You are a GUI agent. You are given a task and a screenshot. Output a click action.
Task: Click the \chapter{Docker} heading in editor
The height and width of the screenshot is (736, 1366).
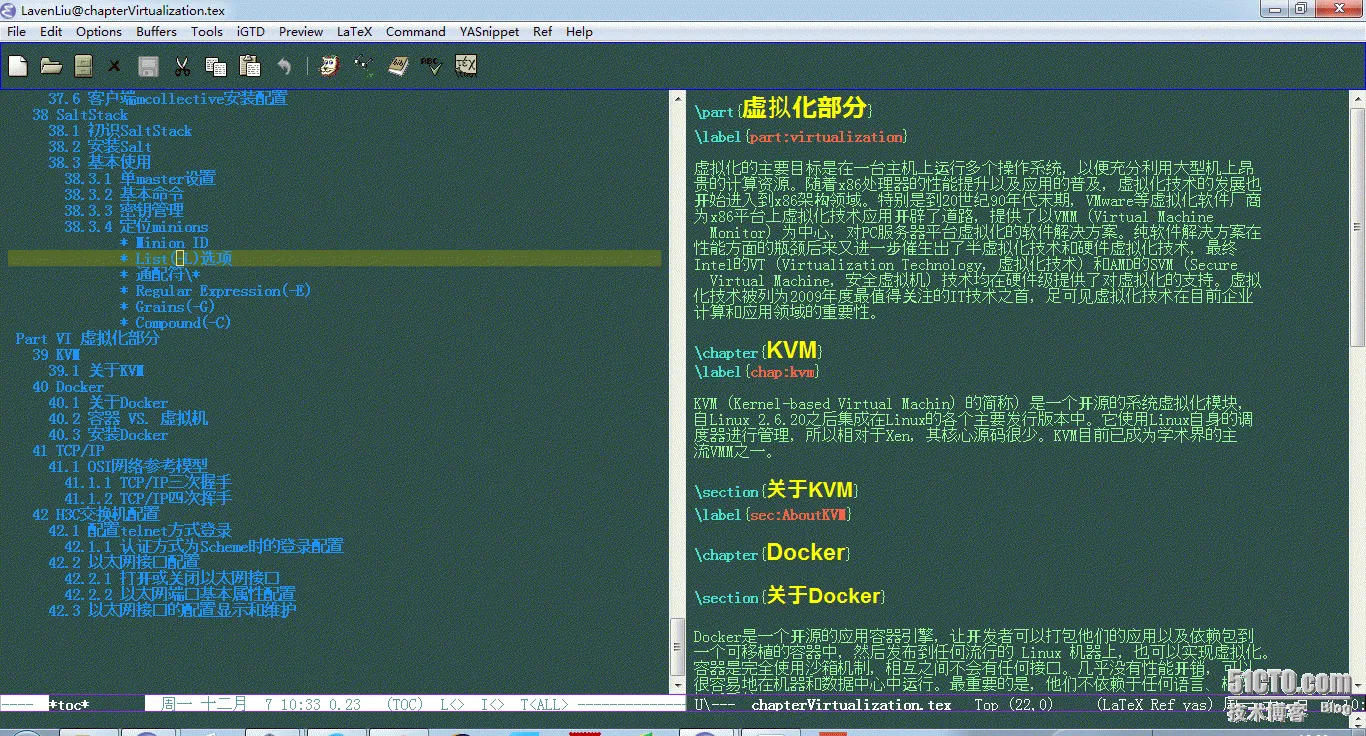coord(773,553)
